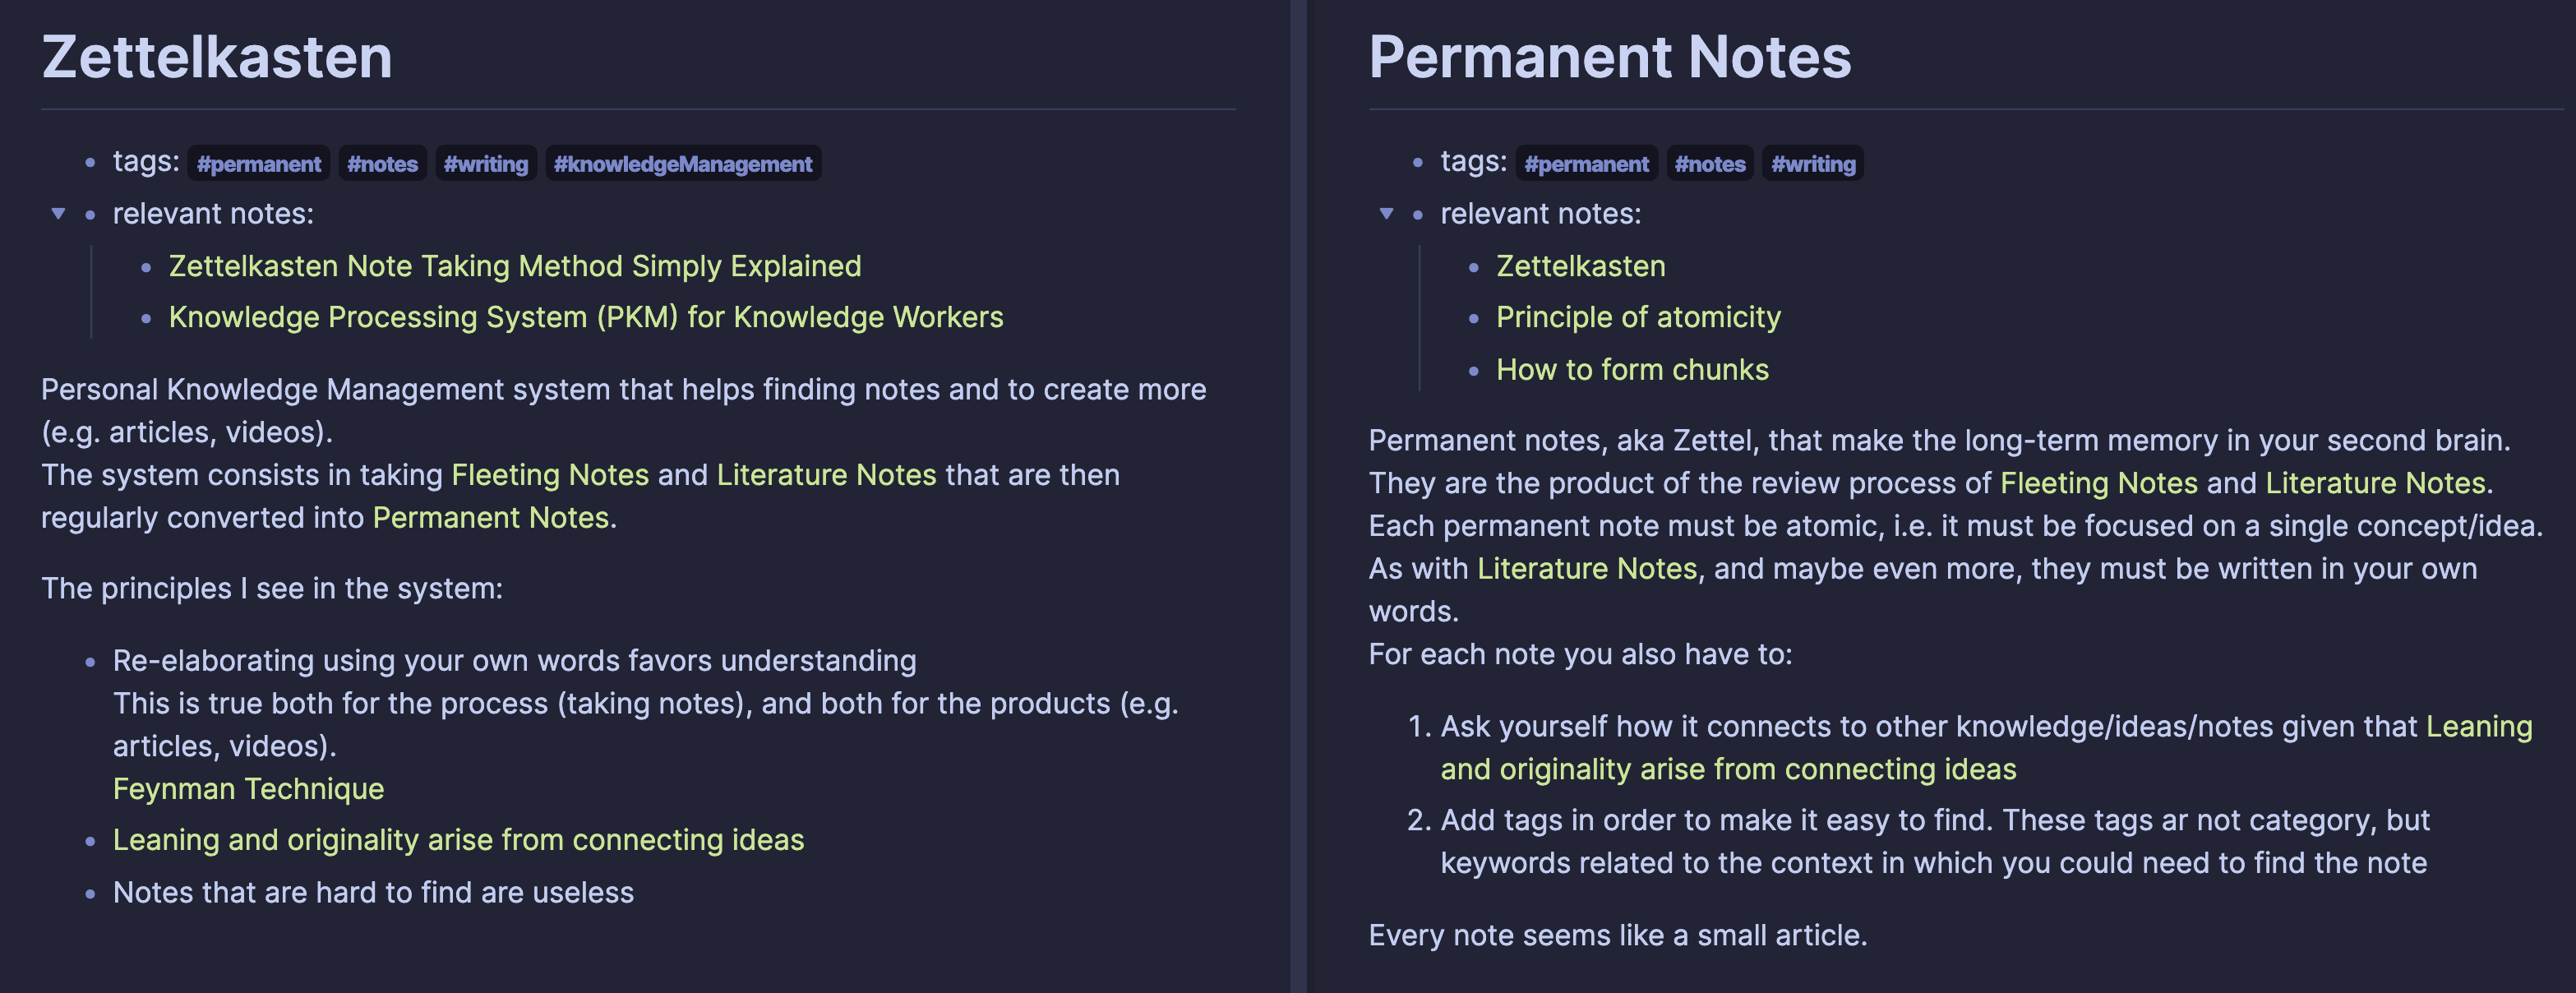Image resolution: width=2576 pixels, height=993 pixels.
Task: Collapse relevant notes in the Zettelkasten pane
Action: tap(59, 214)
